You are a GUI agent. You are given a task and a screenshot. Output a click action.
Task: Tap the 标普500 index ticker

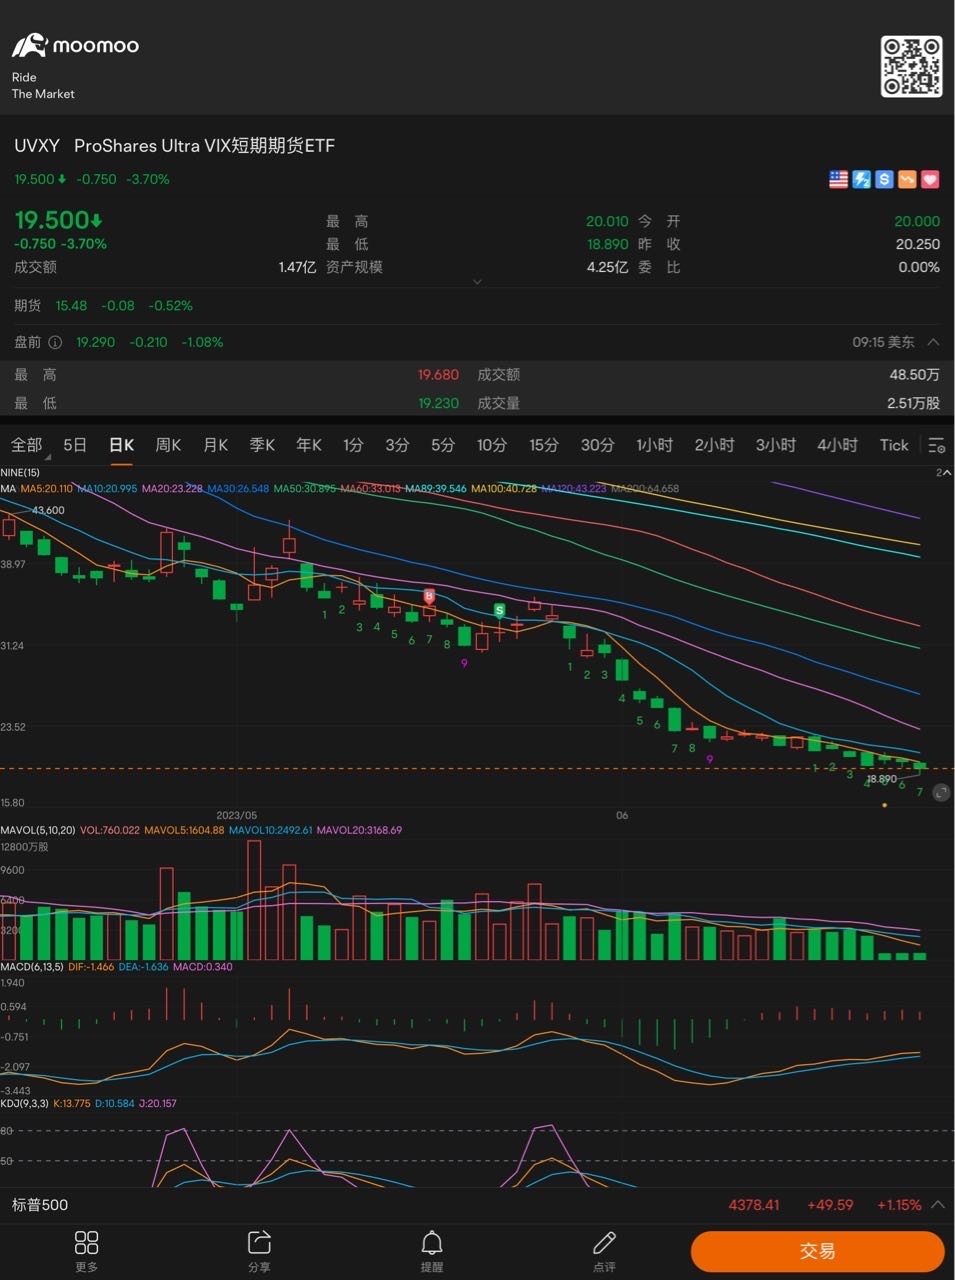(x=40, y=1205)
